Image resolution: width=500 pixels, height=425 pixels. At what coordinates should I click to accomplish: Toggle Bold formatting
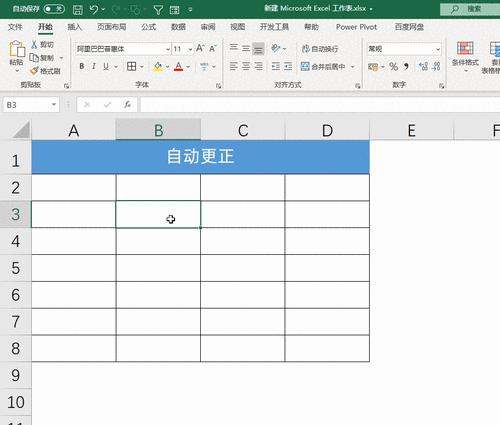pos(82,66)
